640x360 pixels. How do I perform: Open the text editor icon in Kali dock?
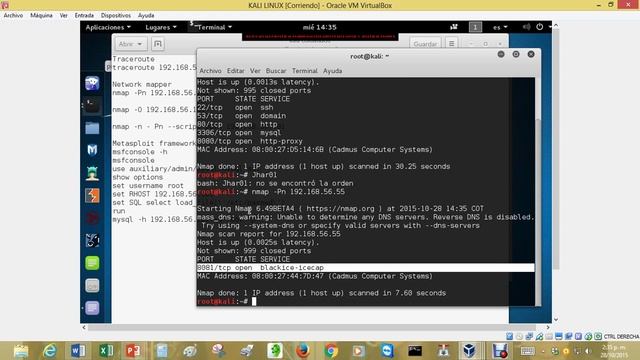coord(92,308)
